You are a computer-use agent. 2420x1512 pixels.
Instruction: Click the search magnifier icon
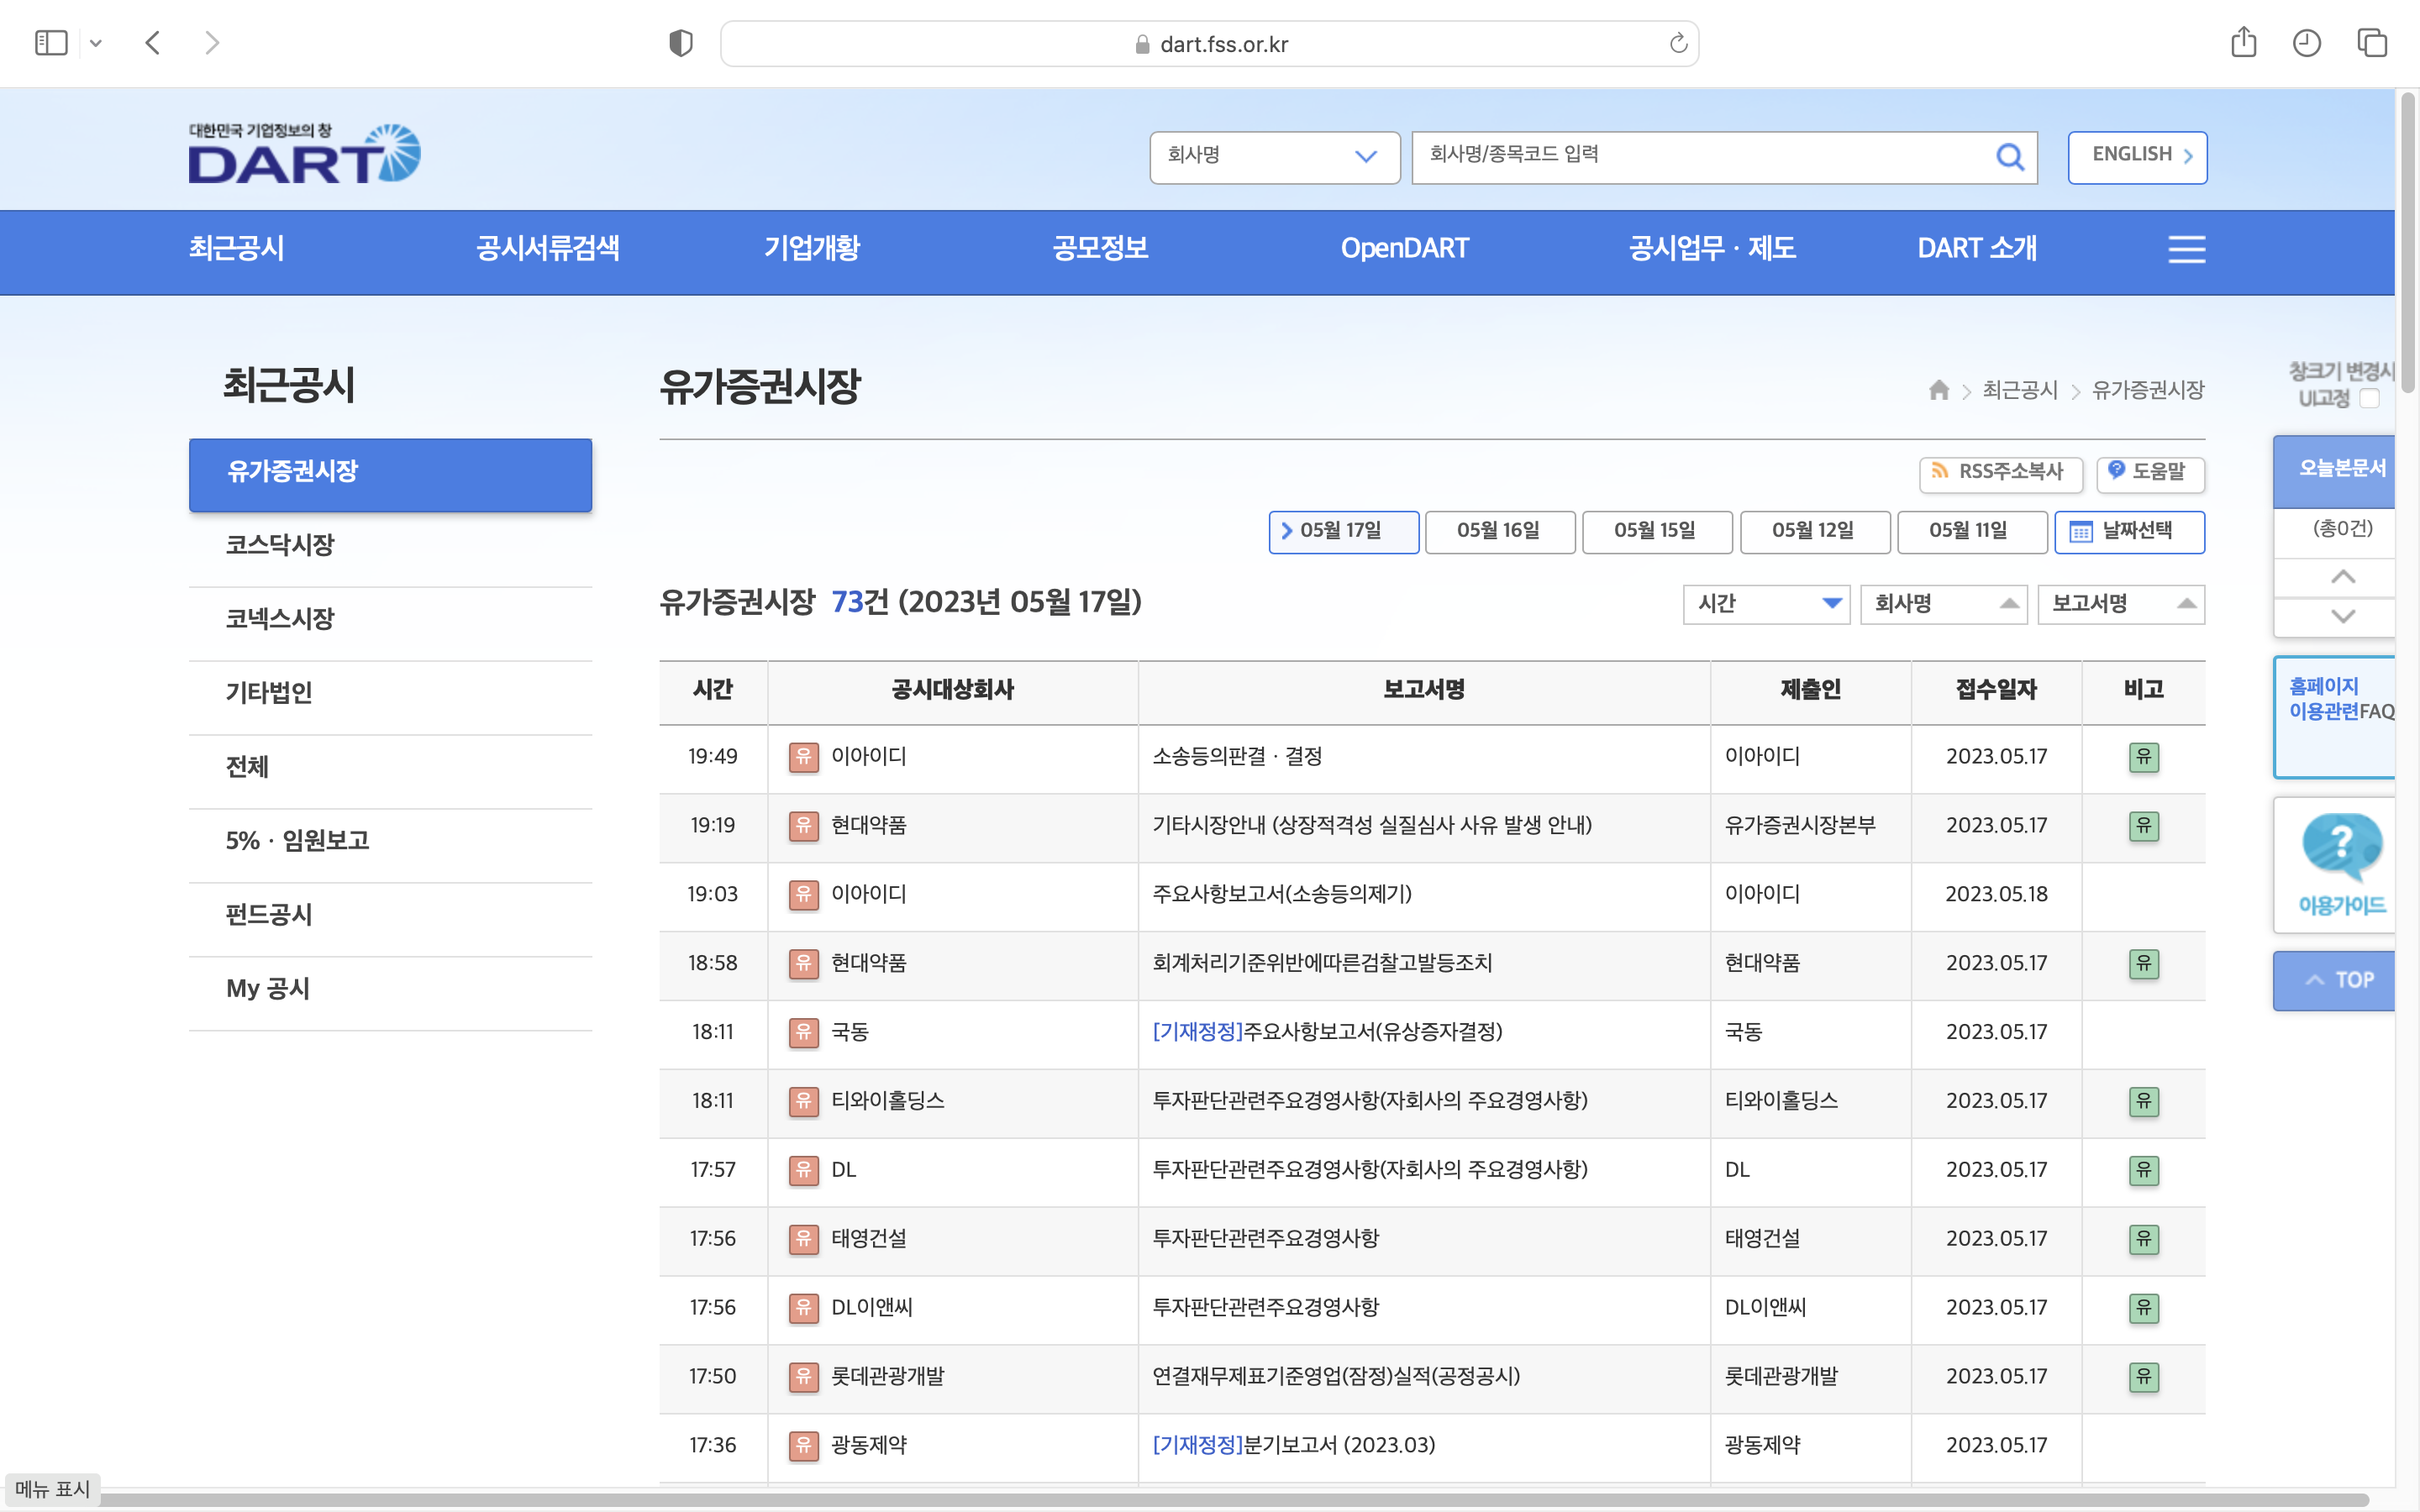(2009, 156)
